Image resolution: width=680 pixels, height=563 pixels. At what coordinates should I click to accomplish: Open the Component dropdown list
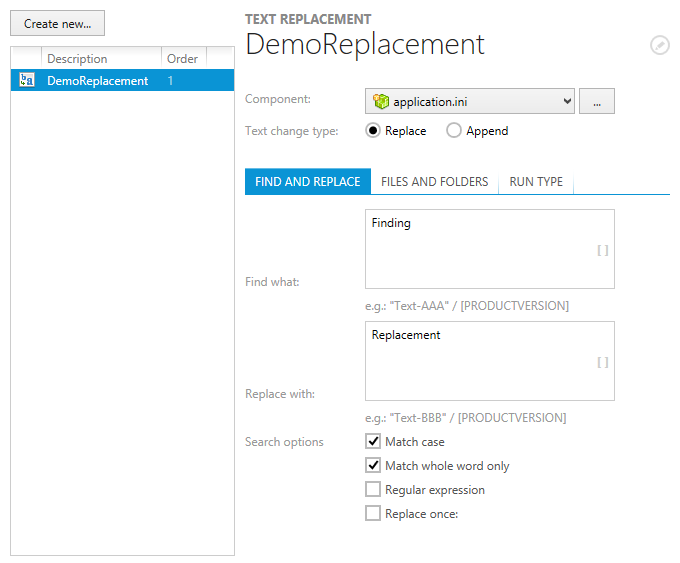568,101
